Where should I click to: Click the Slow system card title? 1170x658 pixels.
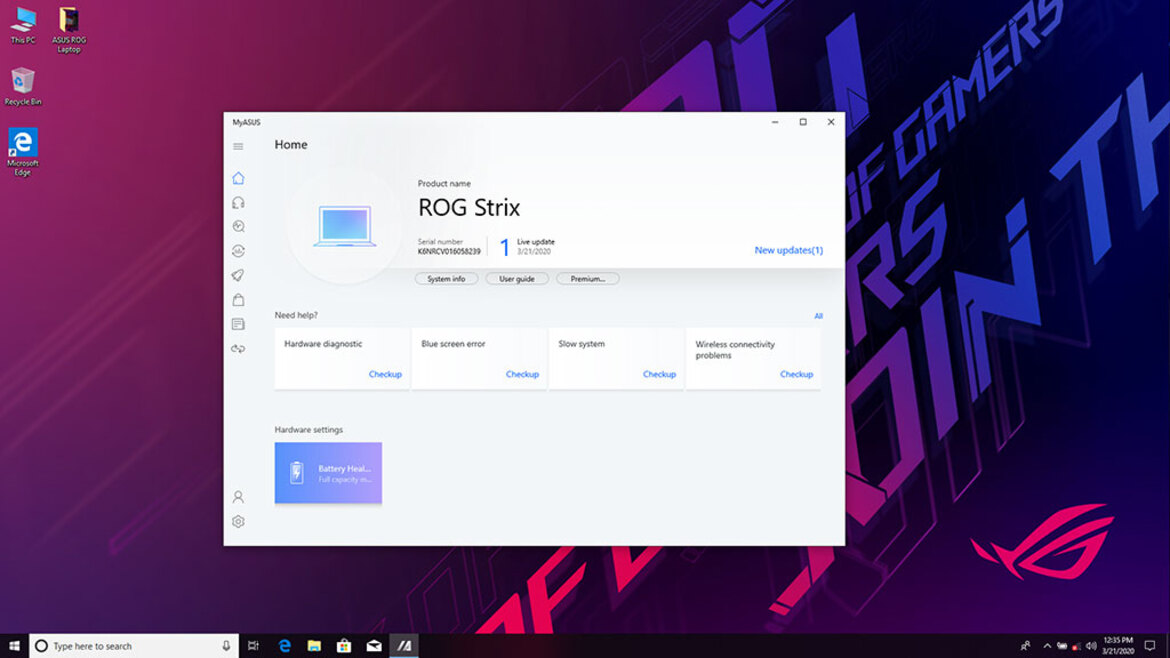581,344
